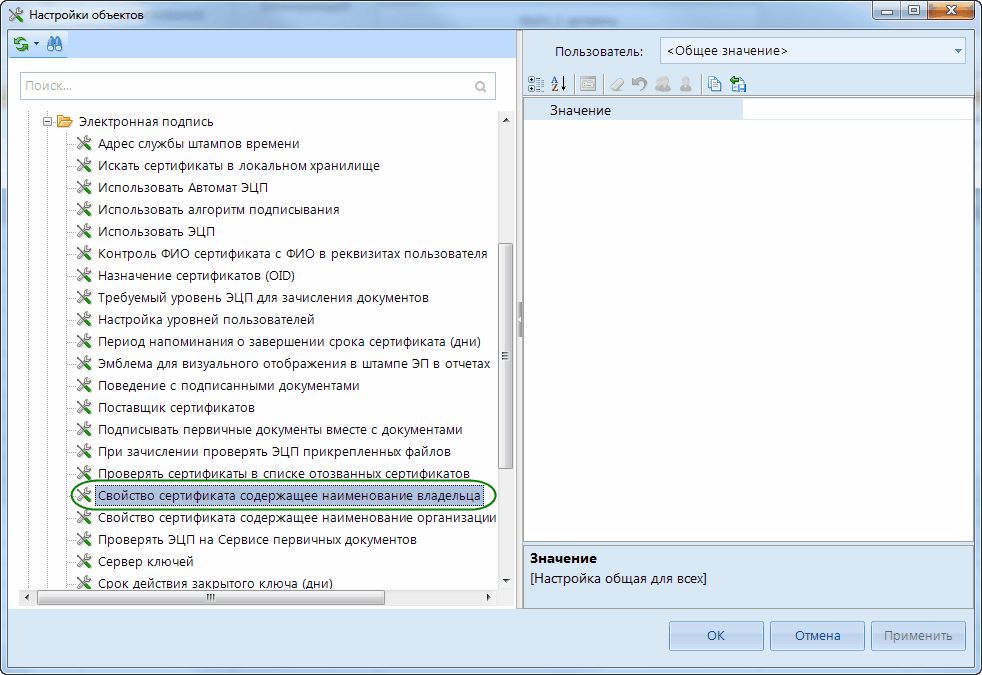Open search with the binoculars icon
The height and width of the screenshot is (675, 982).
click(x=54, y=44)
